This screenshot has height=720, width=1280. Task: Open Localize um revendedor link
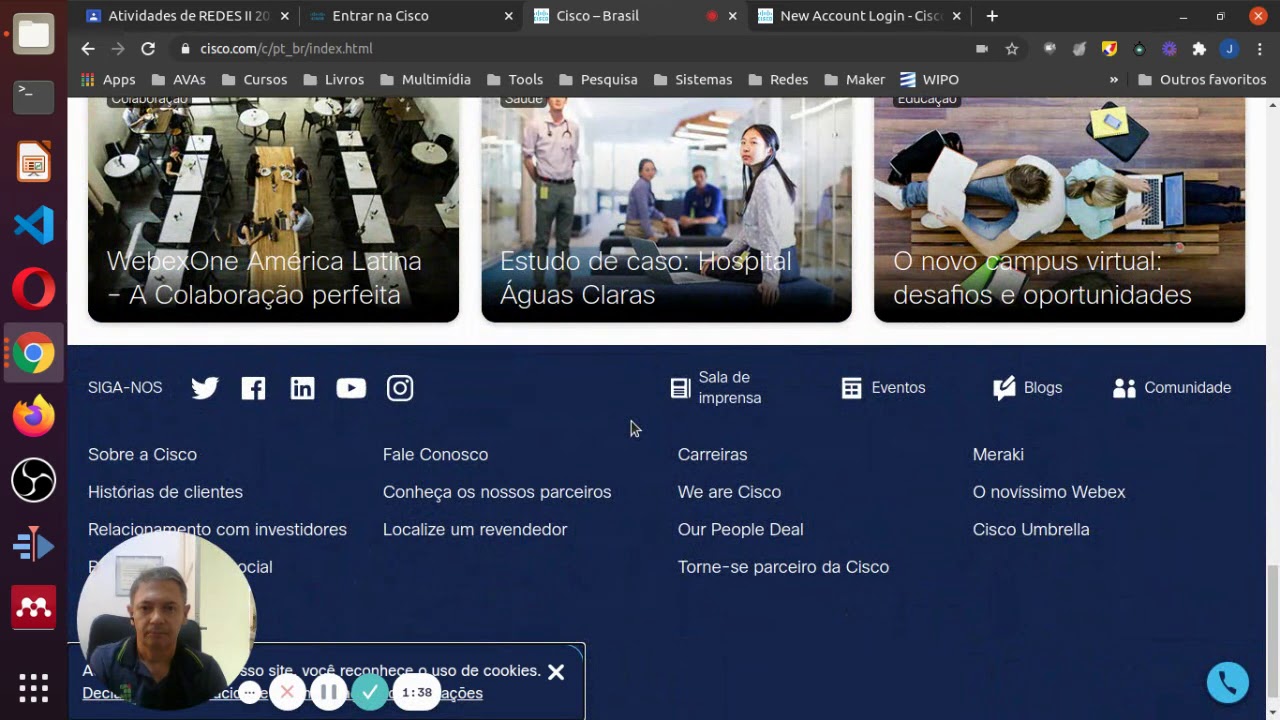(x=475, y=529)
